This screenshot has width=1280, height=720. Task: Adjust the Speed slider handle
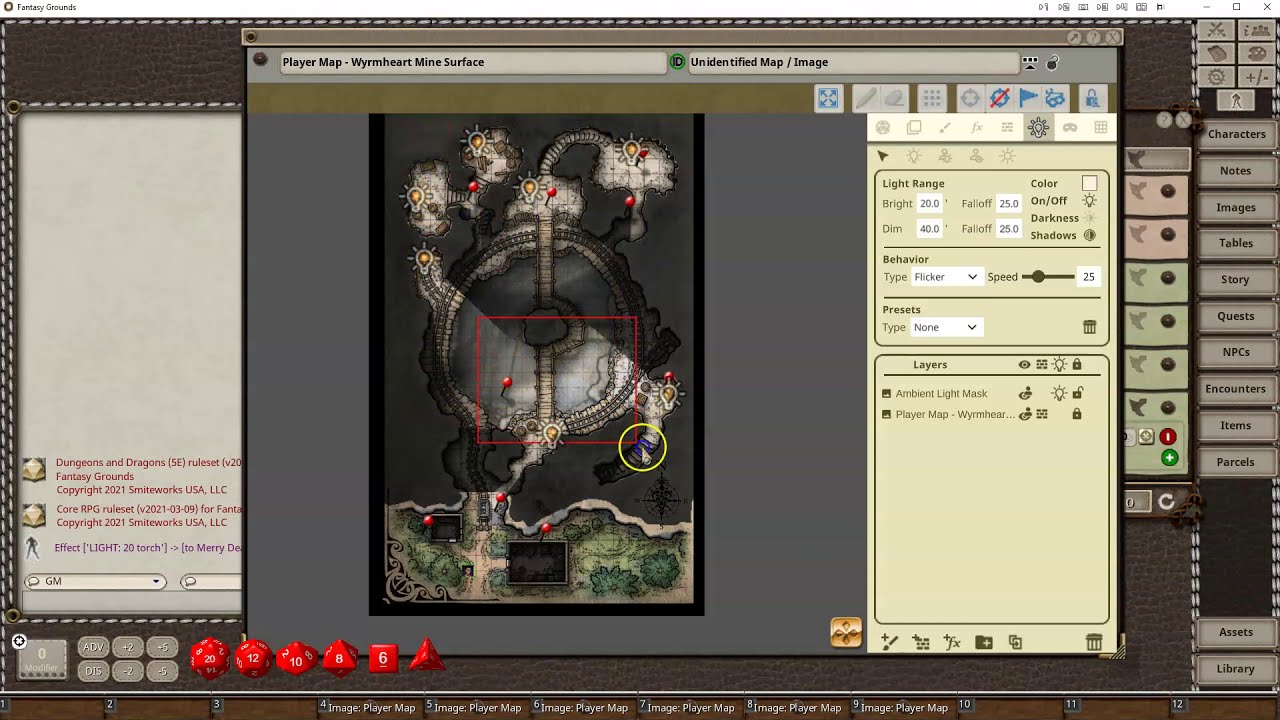(x=1039, y=277)
